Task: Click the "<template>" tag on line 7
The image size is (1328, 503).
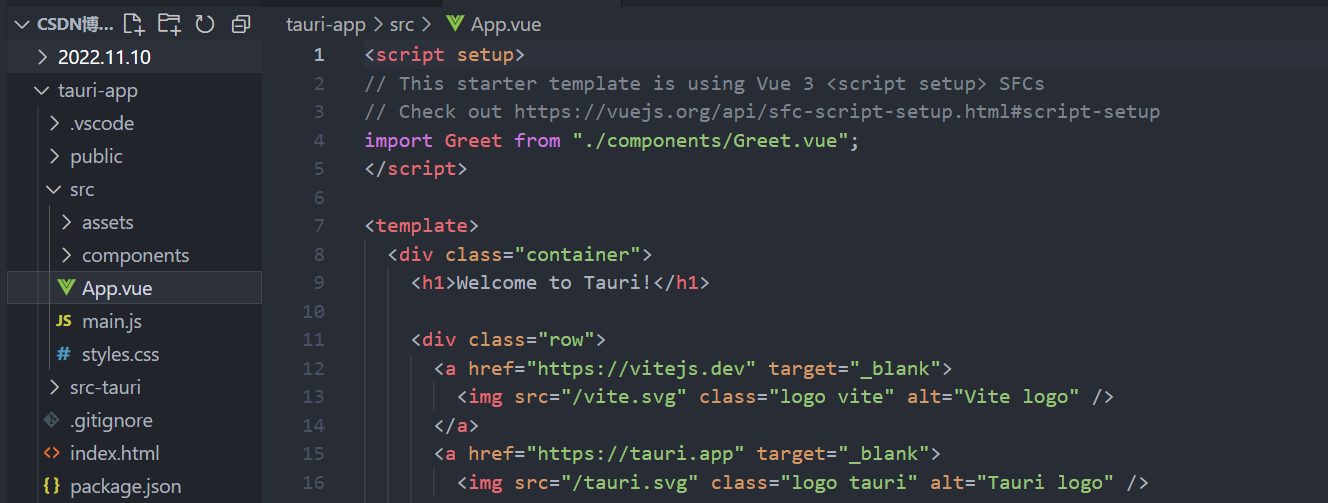Action: click(422, 226)
